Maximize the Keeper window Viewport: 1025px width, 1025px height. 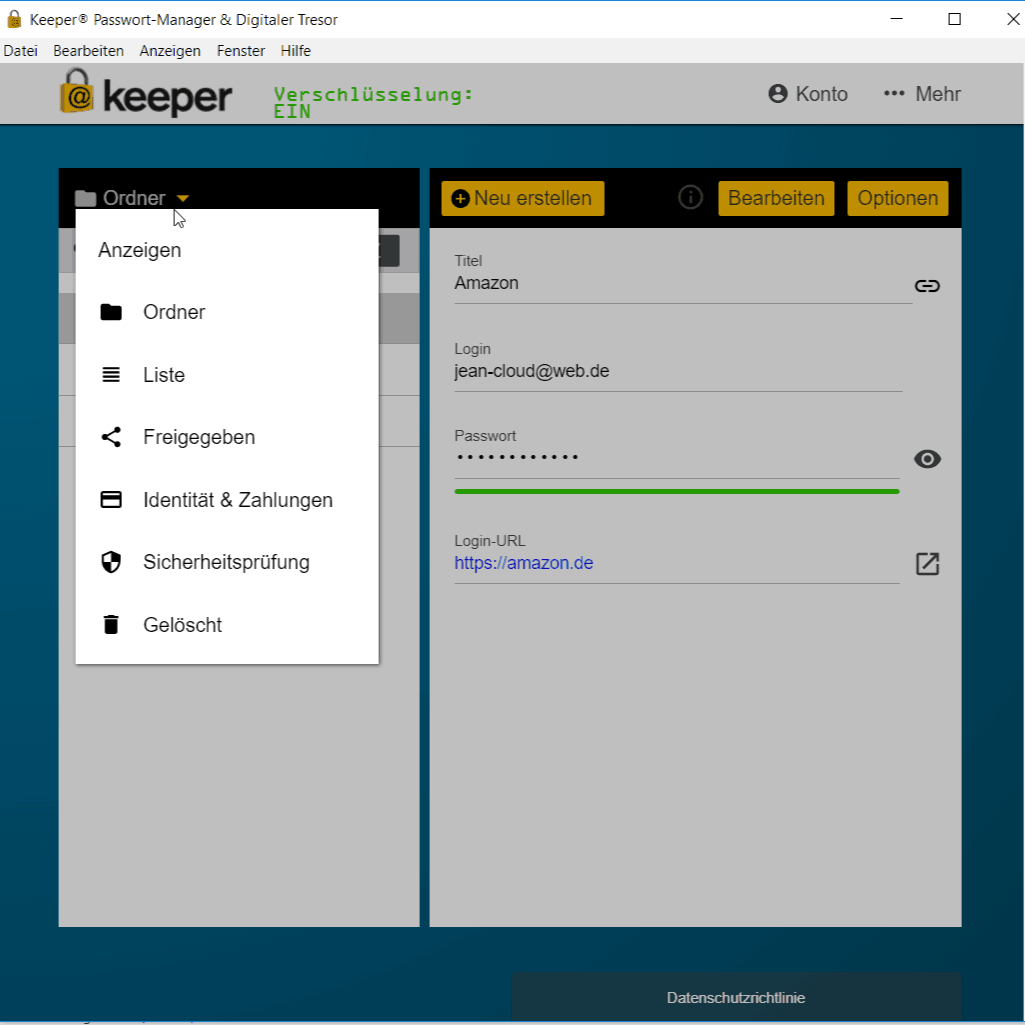[x=954, y=19]
